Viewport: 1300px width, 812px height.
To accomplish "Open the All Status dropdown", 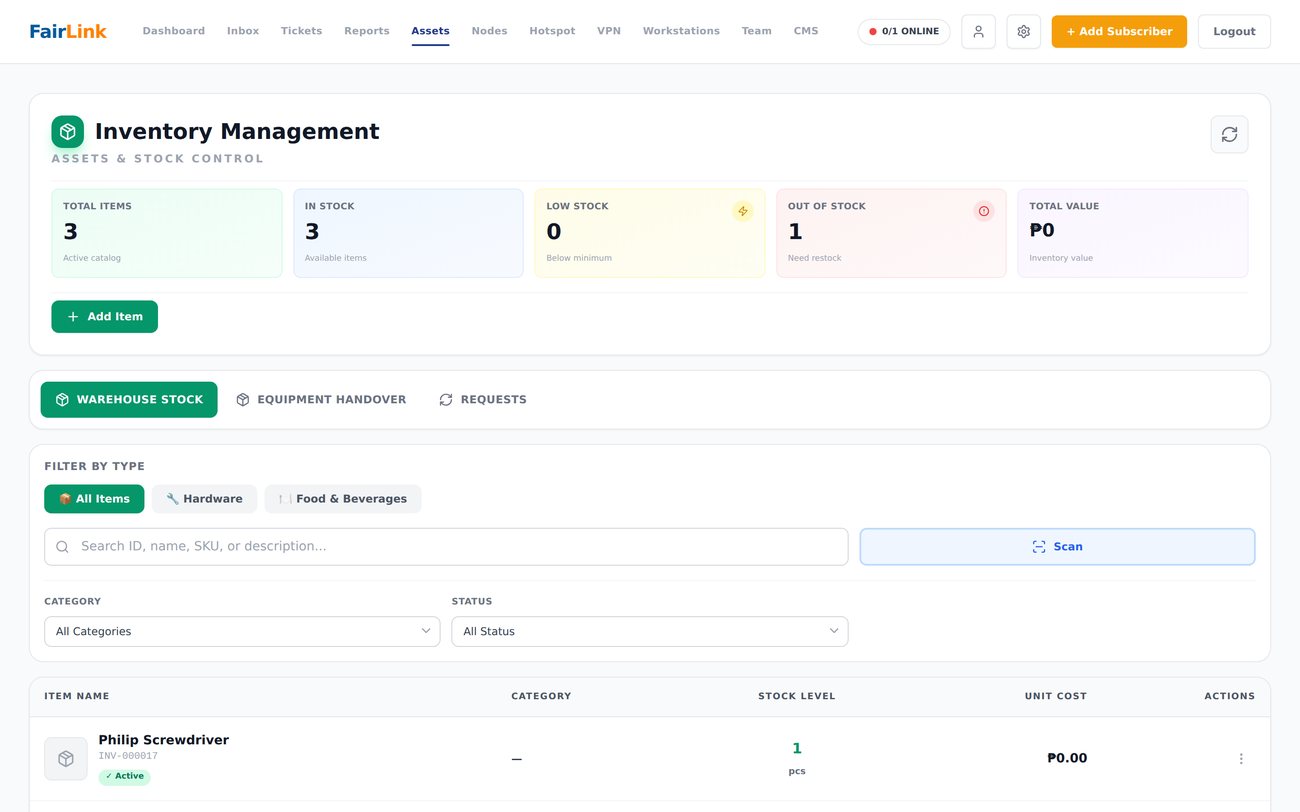I will (x=650, y=632).
